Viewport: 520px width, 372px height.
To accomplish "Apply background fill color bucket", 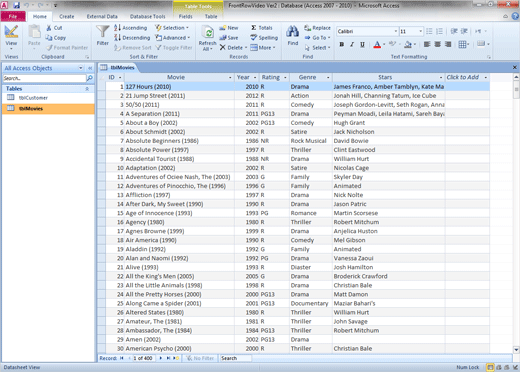I will click(x=408, y=44).
